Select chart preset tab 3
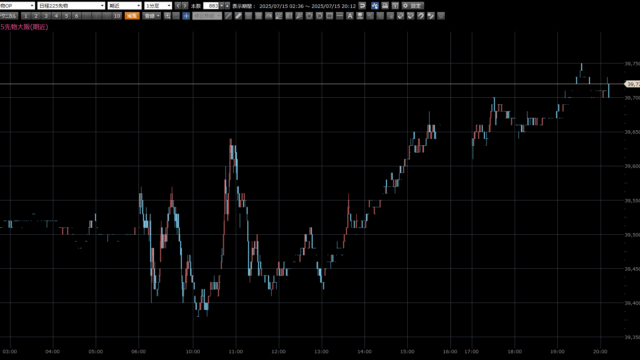The height and width of the screenshot is (360, 640). coord(46,16)
